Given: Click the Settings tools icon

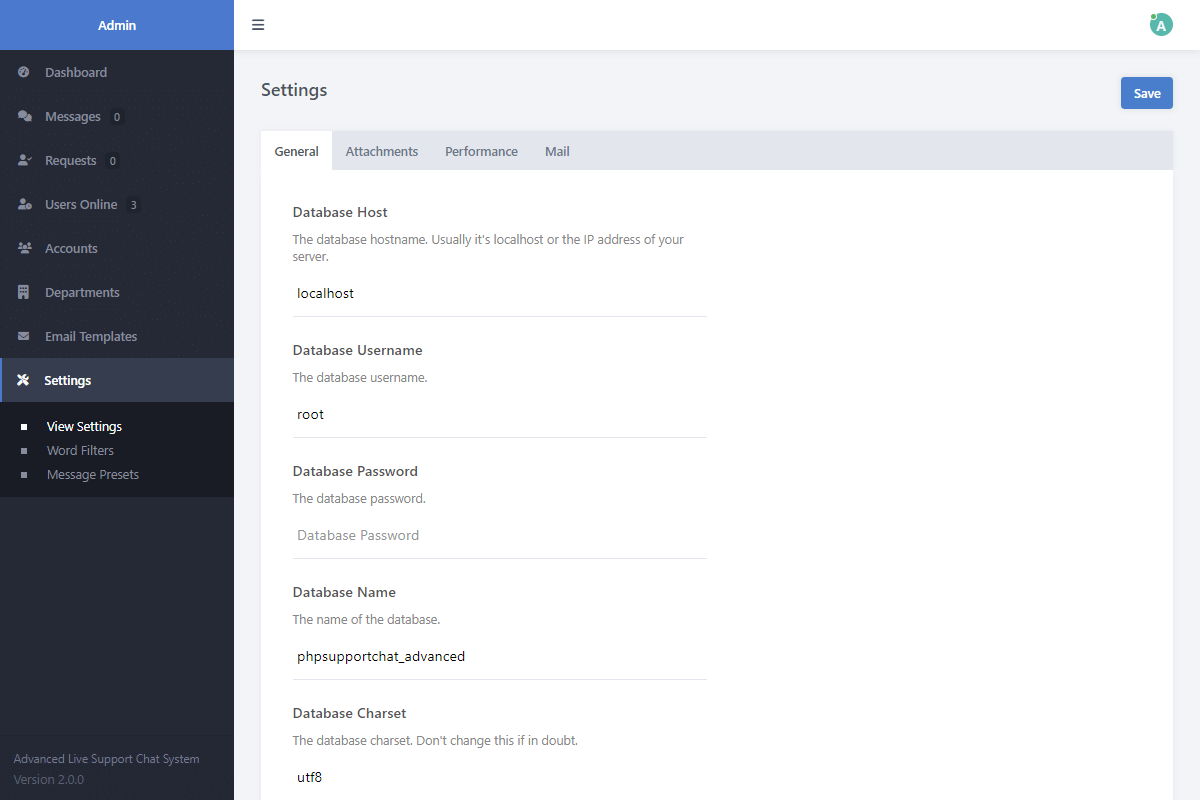Looking at the screenshot, I should [23, 380].
